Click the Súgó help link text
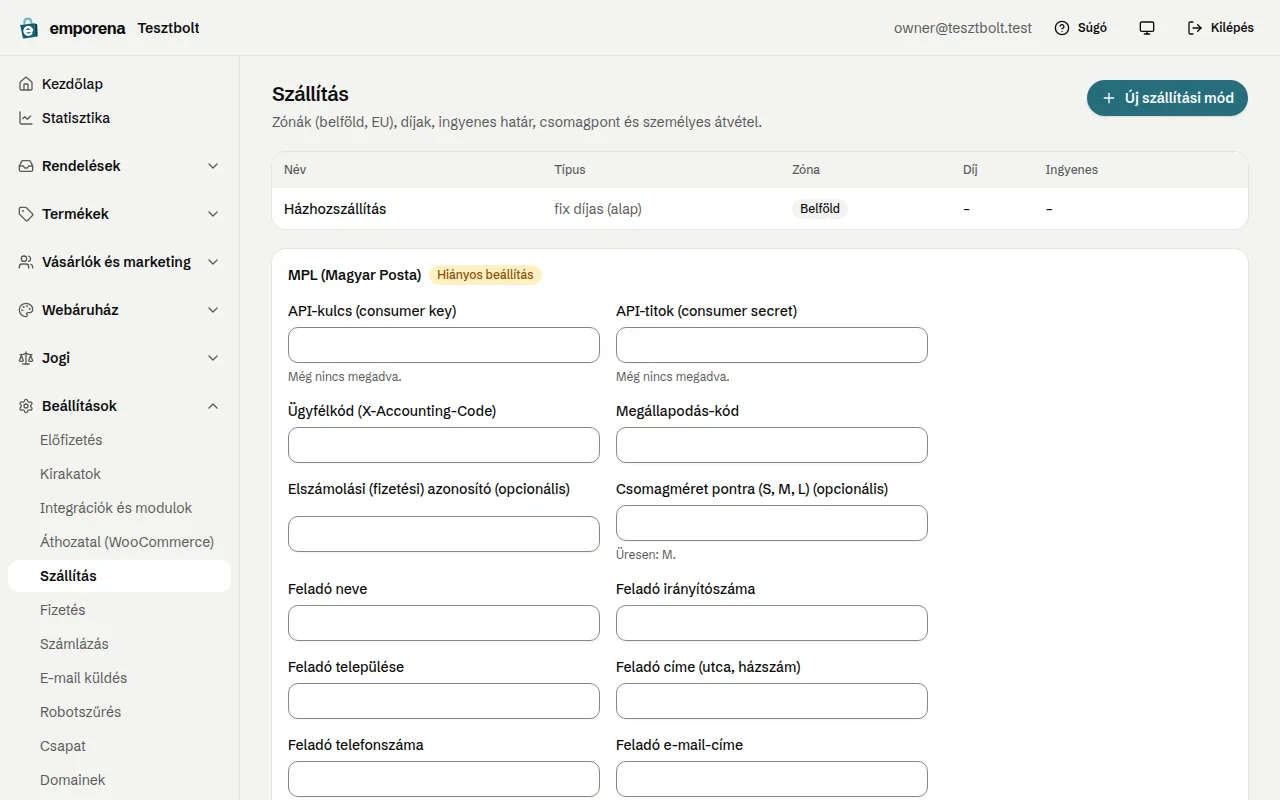This screenshot has height=800, width=1280. (1092, 28)
